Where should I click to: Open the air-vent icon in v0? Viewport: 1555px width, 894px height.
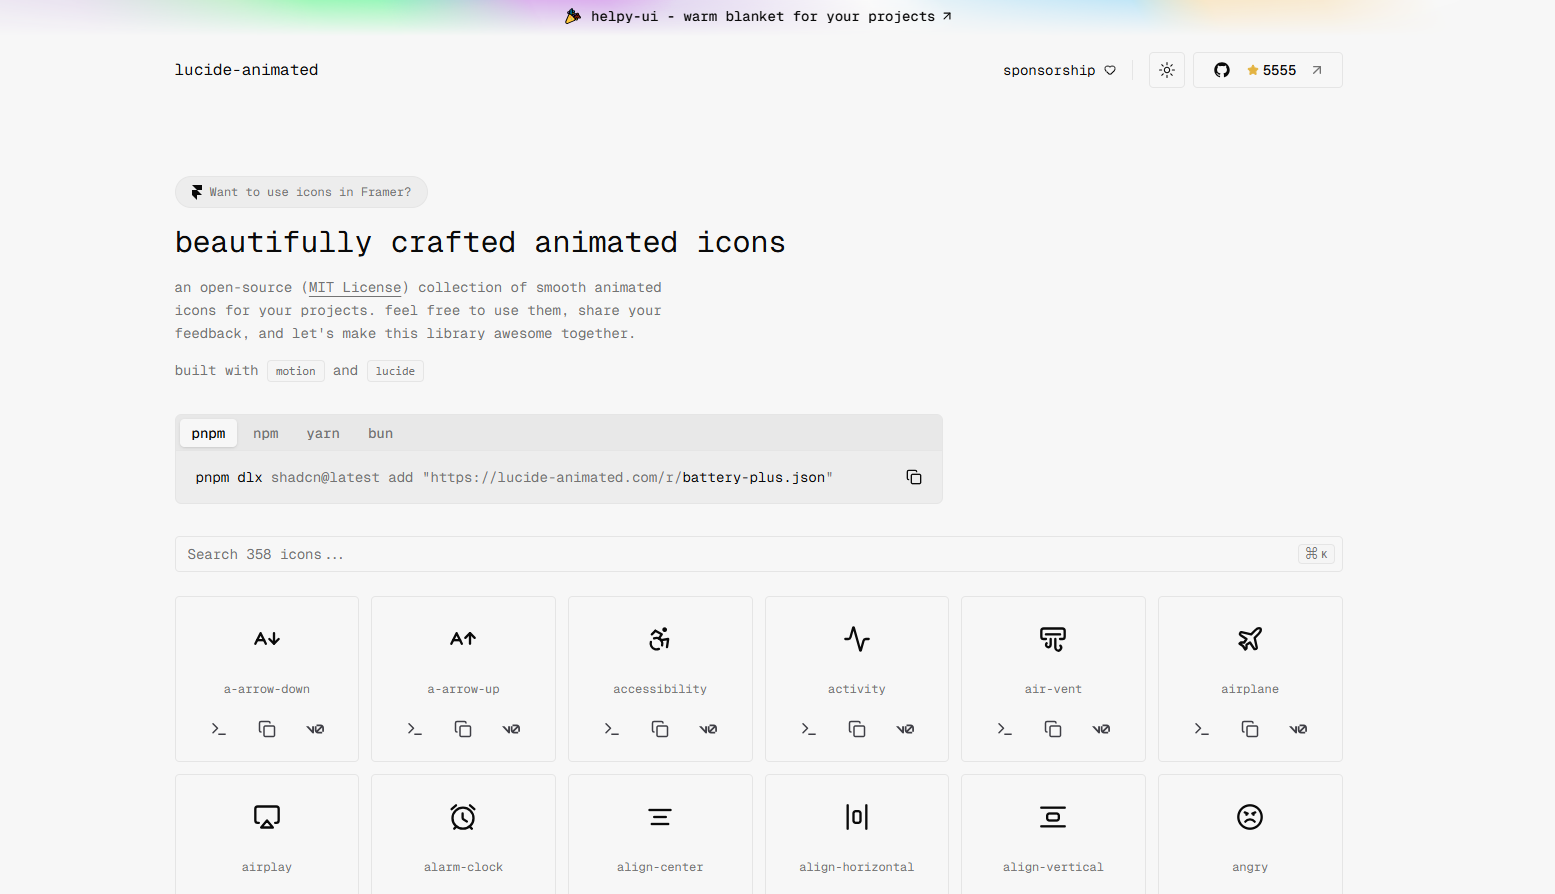point(1101,729)
